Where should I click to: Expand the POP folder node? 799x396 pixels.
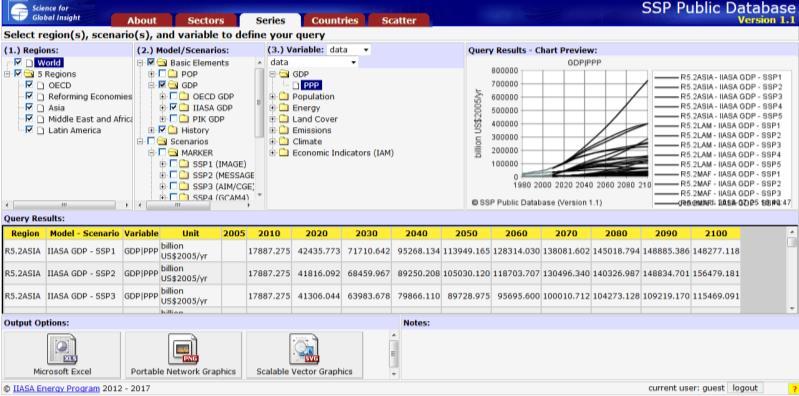pos(151,74)
